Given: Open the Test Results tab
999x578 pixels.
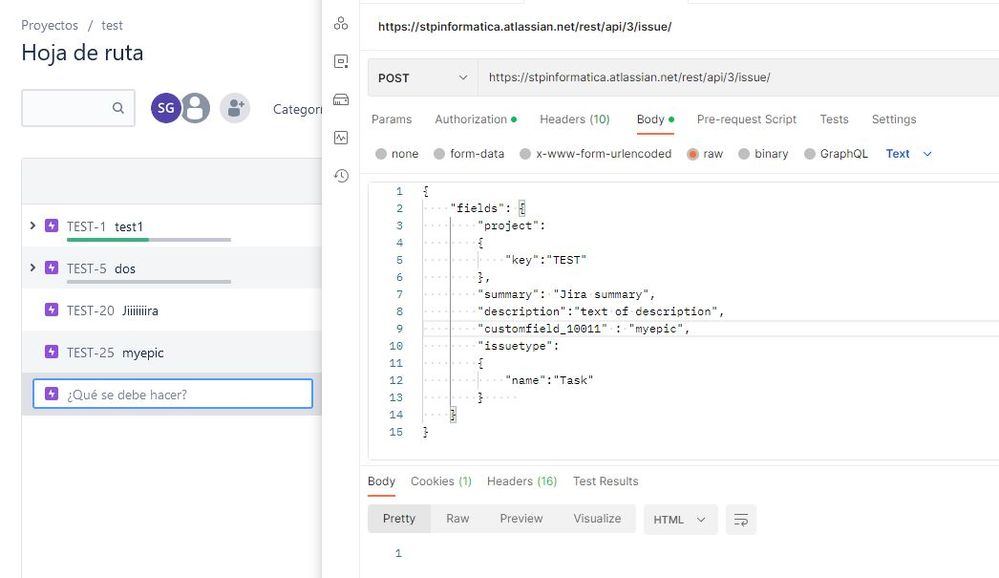Looking at the screenshot, I should click(605, 481).
